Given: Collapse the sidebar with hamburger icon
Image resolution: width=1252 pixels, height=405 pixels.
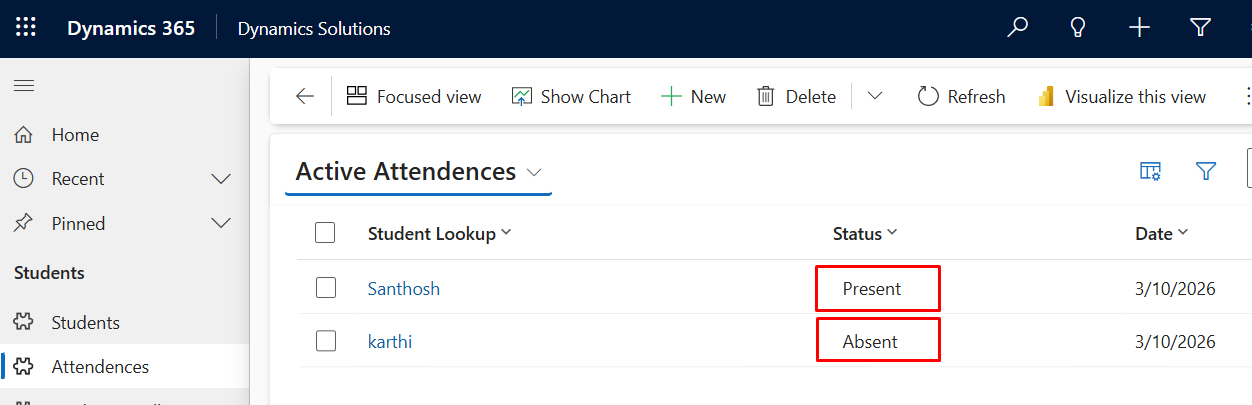Looking at the screenshot, I should point(24,86).
